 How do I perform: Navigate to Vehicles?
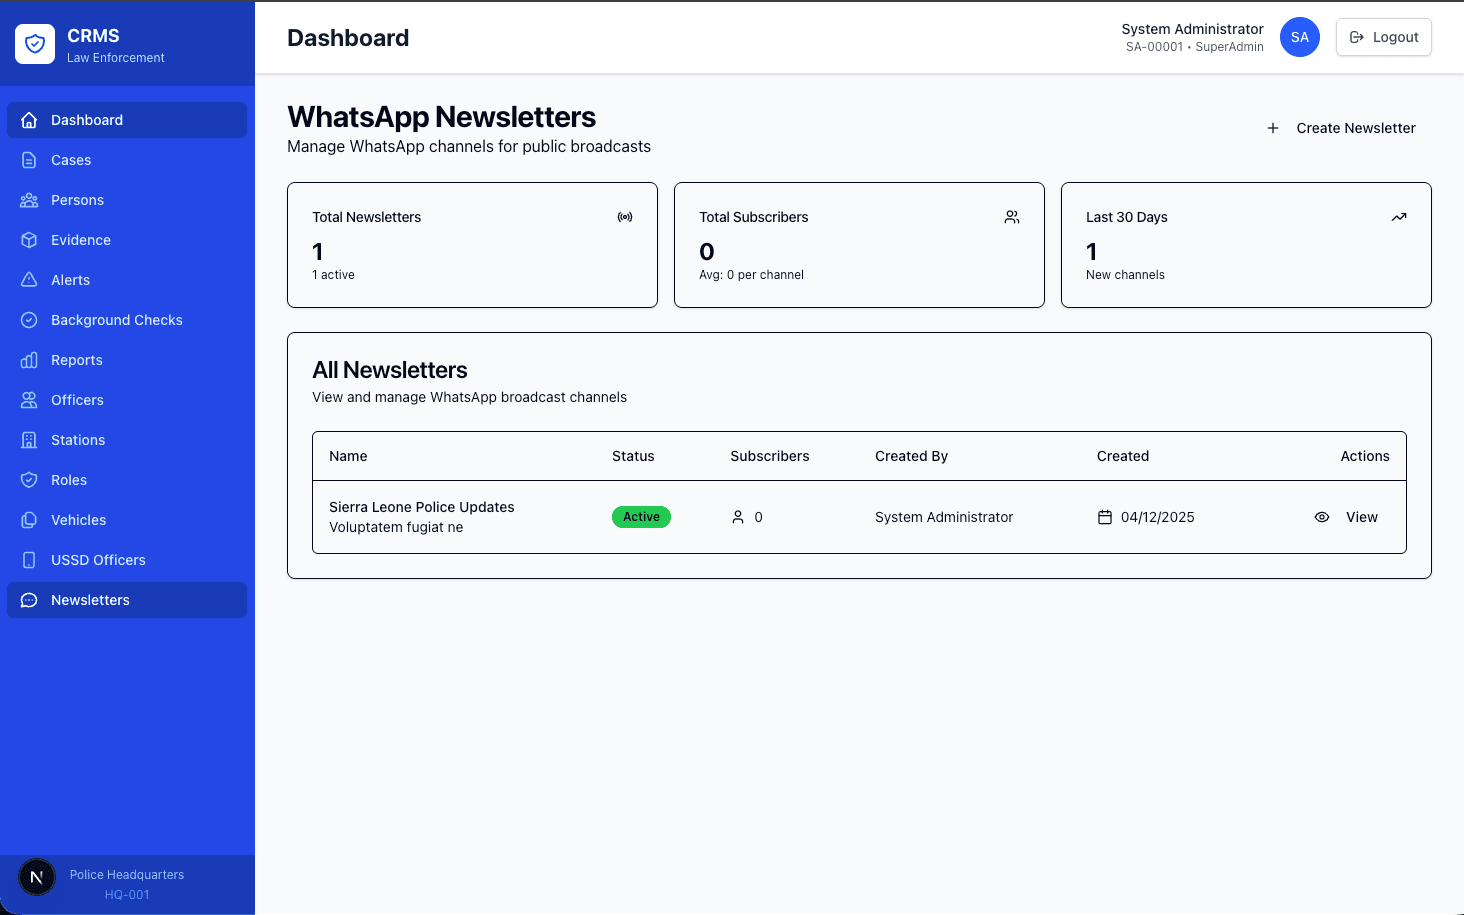coord(127,520)
